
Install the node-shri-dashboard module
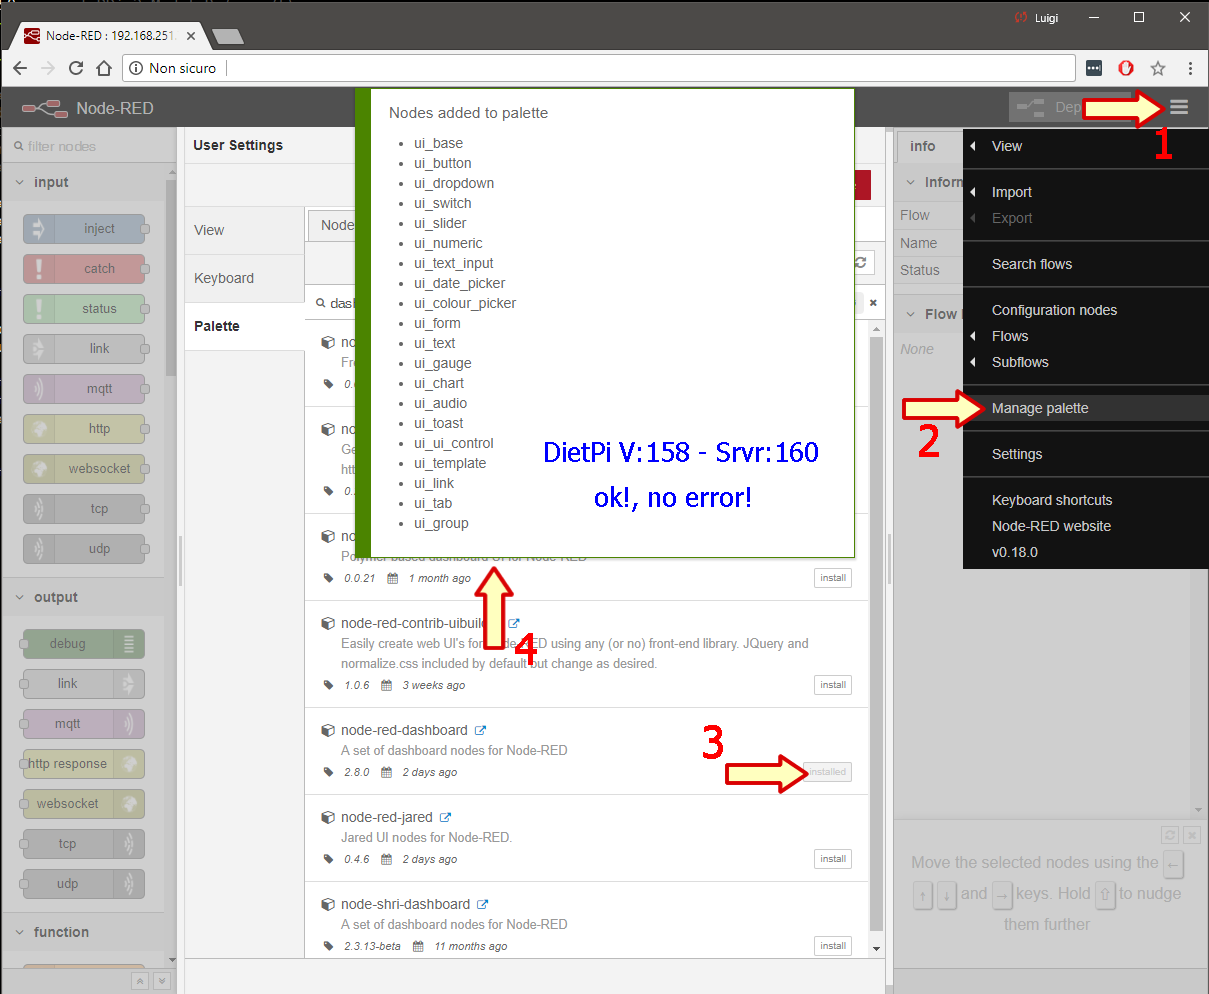coord(833,946)
